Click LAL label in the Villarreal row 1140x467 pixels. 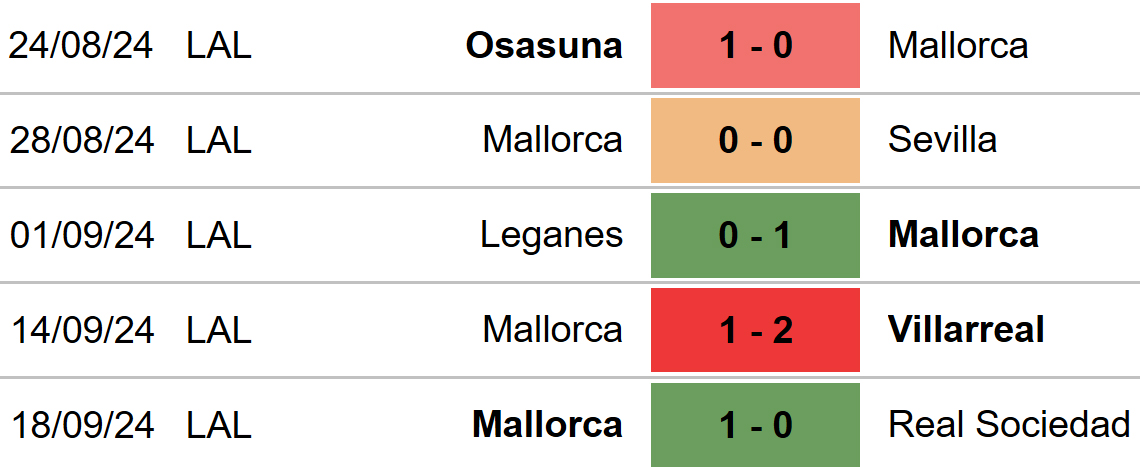click(219, 330)
